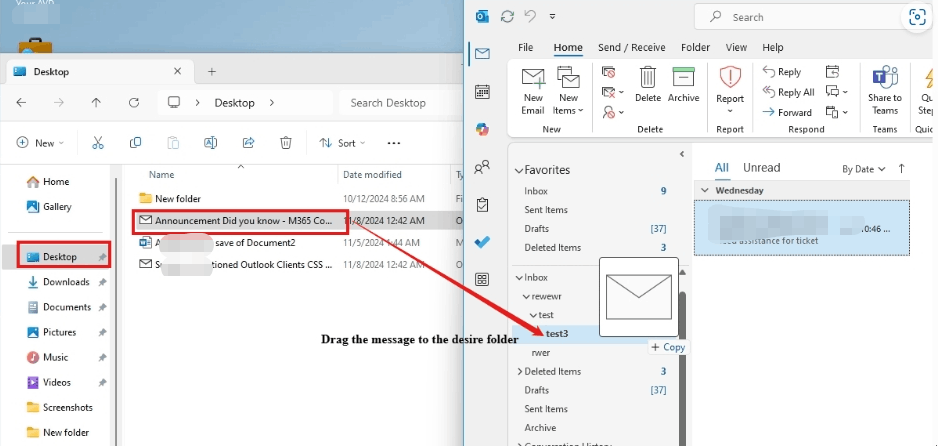Open the New Items dropdown
The image size is (938, 446).
(x=568, y=91)
